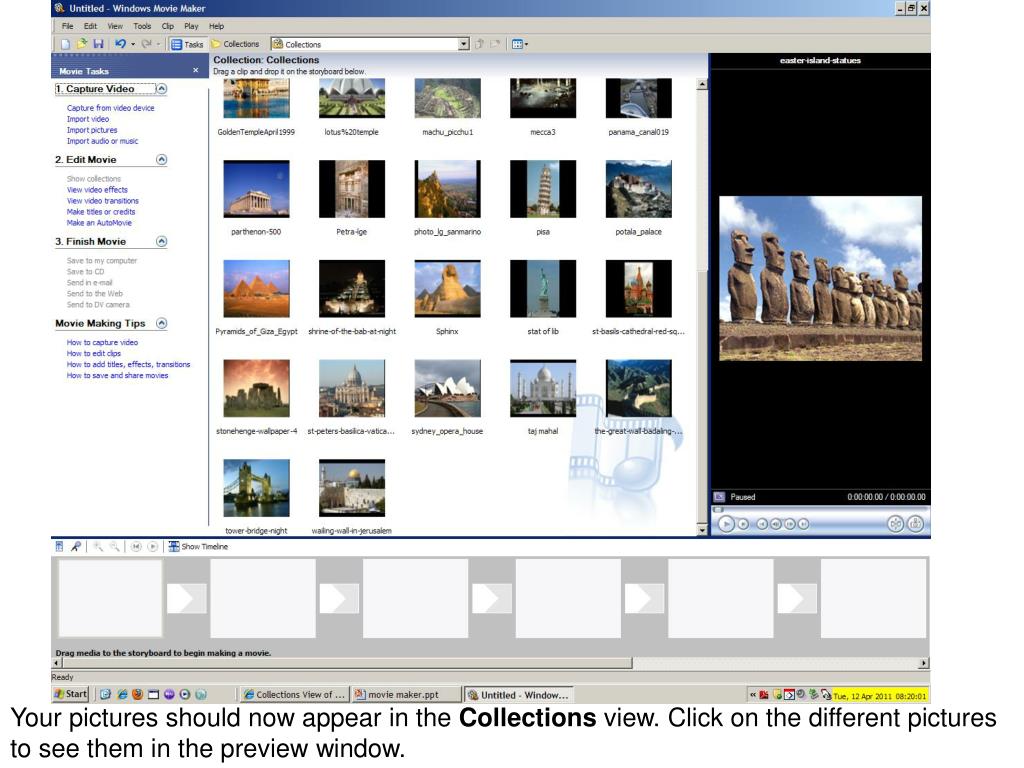Toggle the Tasks pane button
The height and width of the screenshot is (768, 1024).
(187, 44)
